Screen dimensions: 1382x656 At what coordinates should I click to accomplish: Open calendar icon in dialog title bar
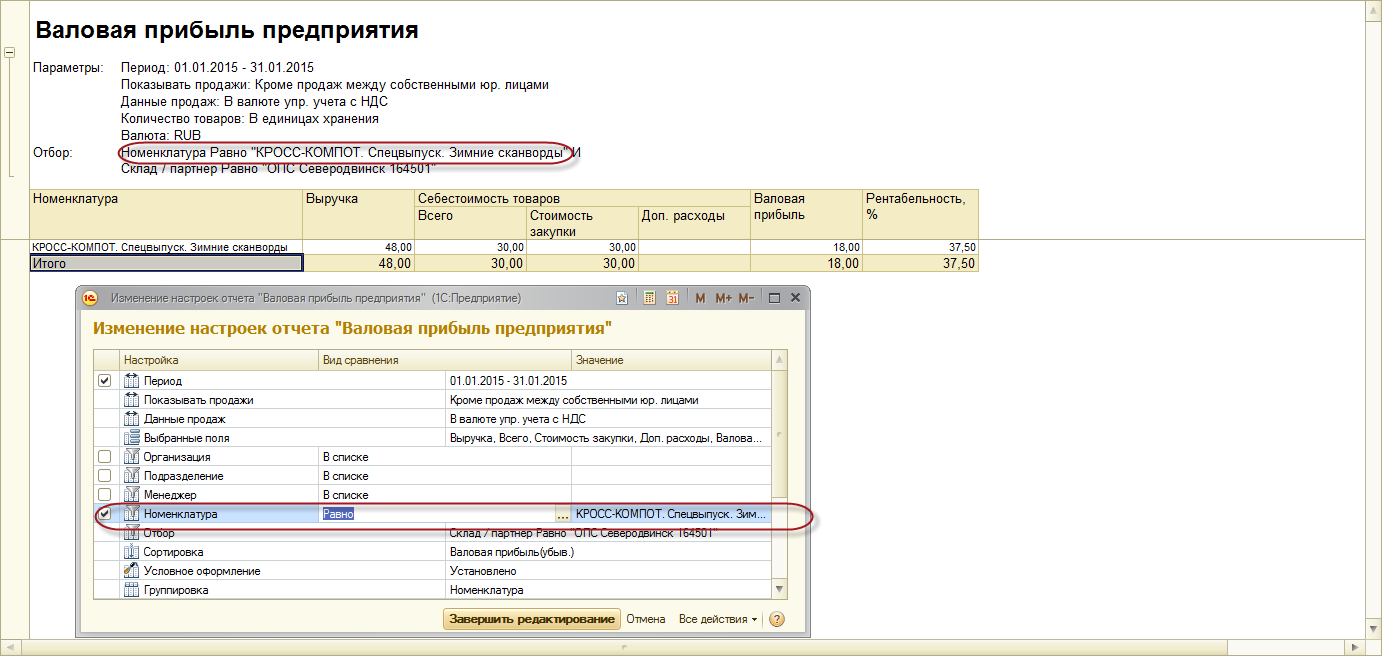tap(673, 298)
